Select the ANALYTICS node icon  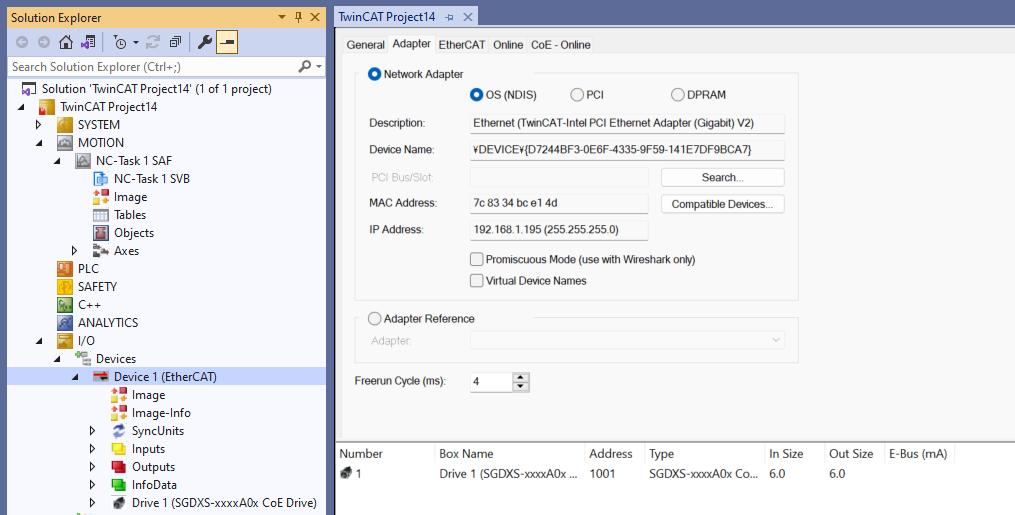[x=65, y=323]
